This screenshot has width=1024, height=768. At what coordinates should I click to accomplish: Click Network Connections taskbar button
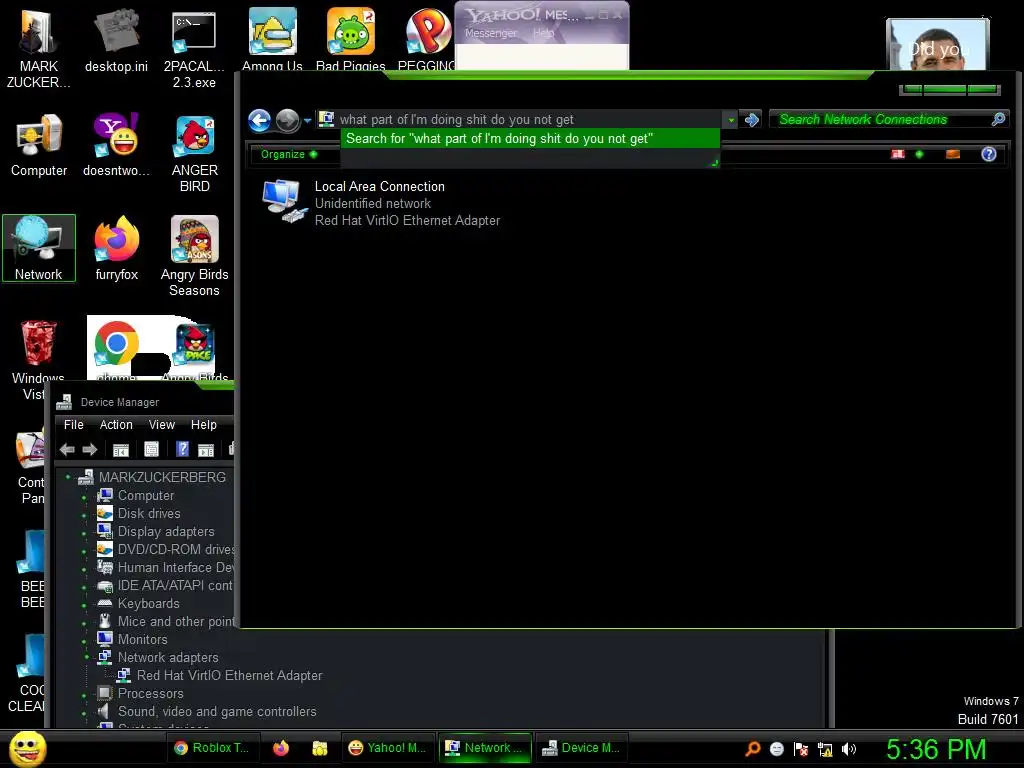[485, 748]
